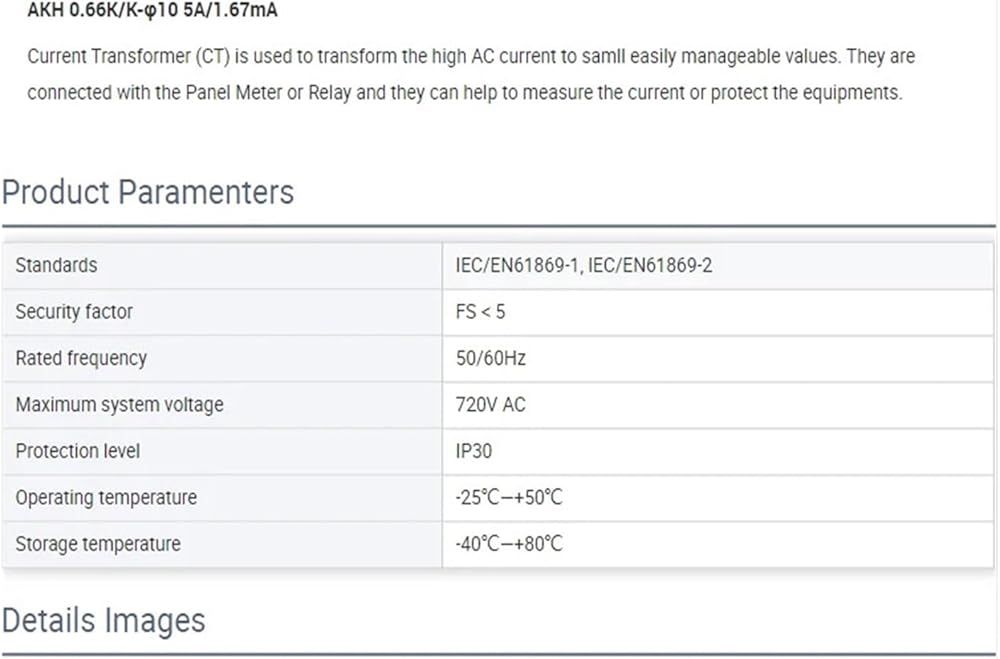Click the Storage temperature row label
Image resolution: width=1000 pixels, height=659 pixels.
tap(98, 544)
